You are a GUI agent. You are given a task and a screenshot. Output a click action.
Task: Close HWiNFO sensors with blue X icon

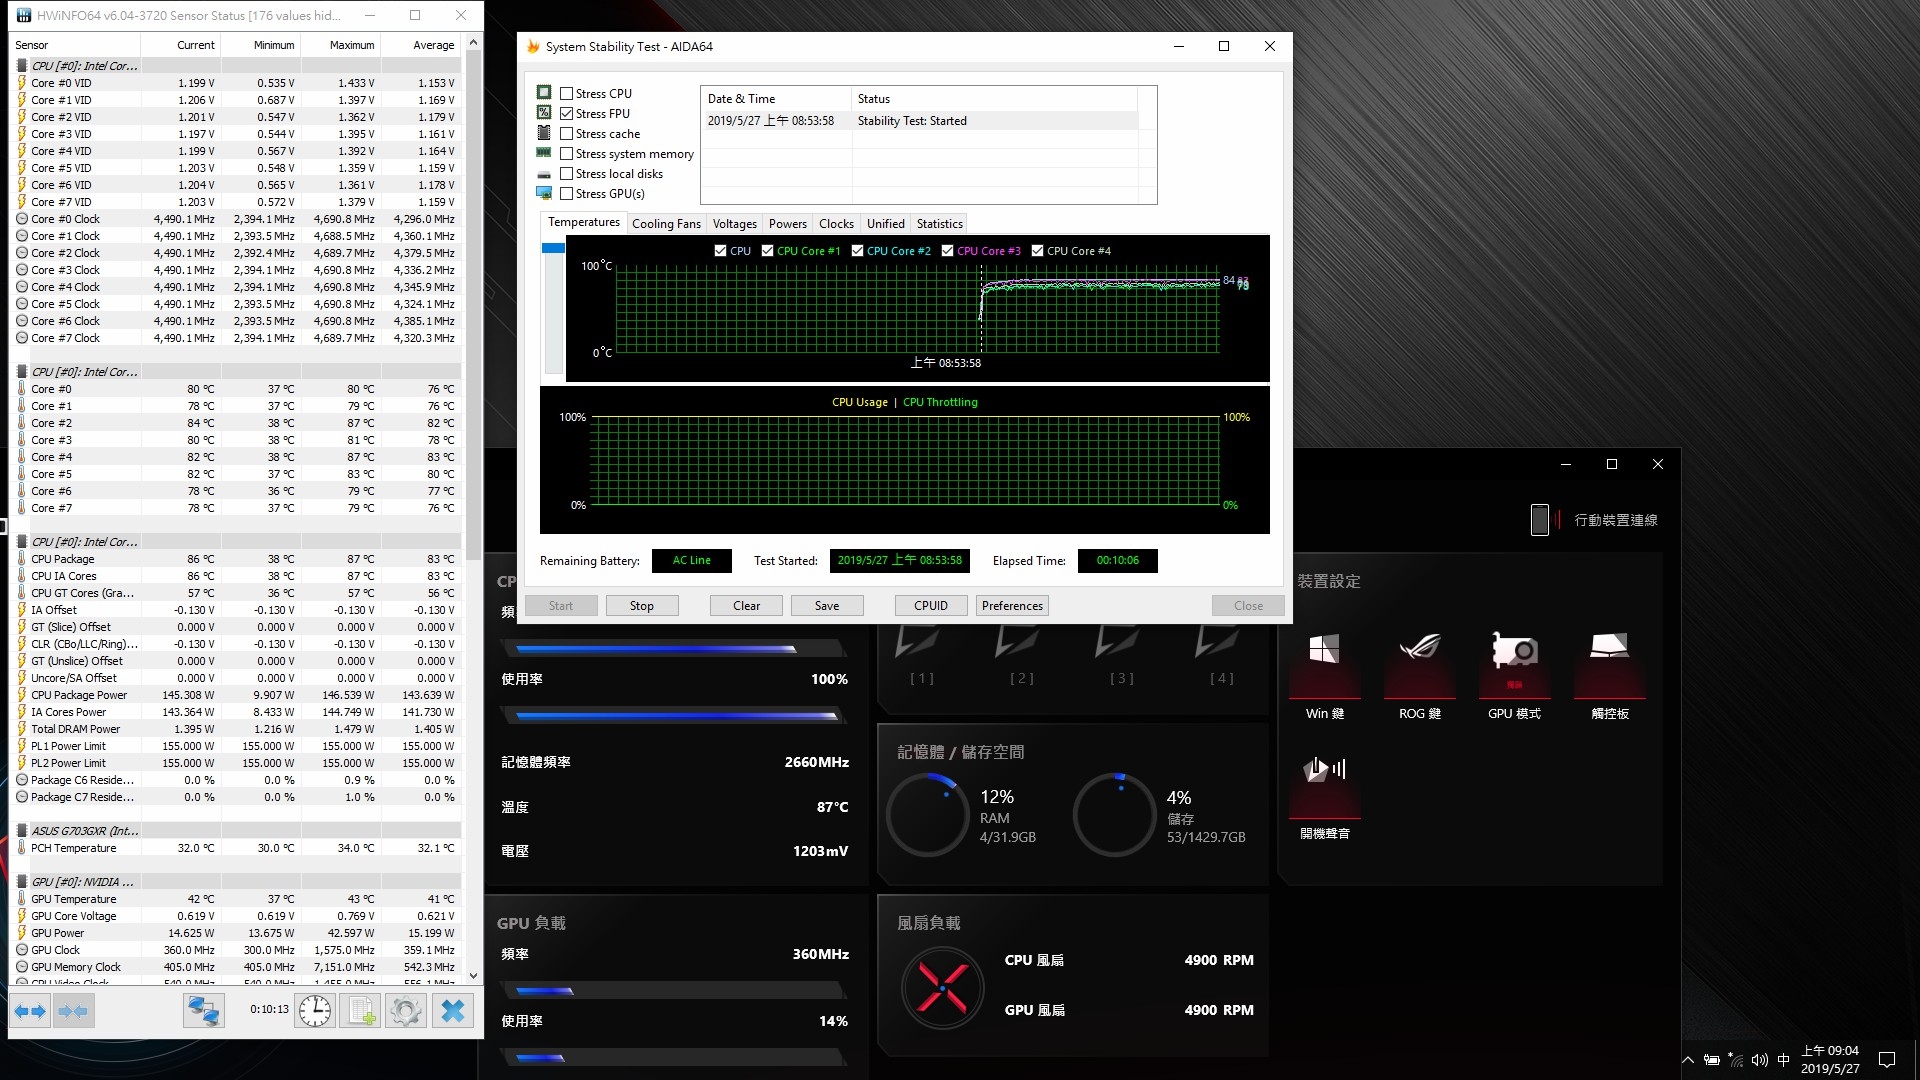coord(453,1011)
